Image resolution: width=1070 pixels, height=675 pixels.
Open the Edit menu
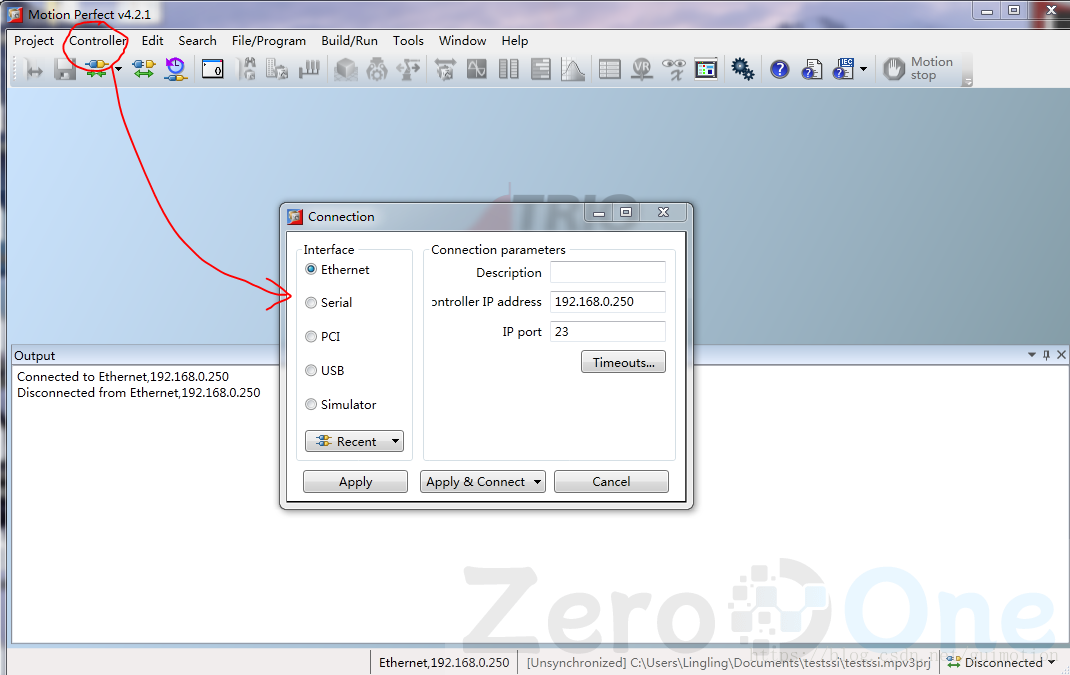[152, 41]
